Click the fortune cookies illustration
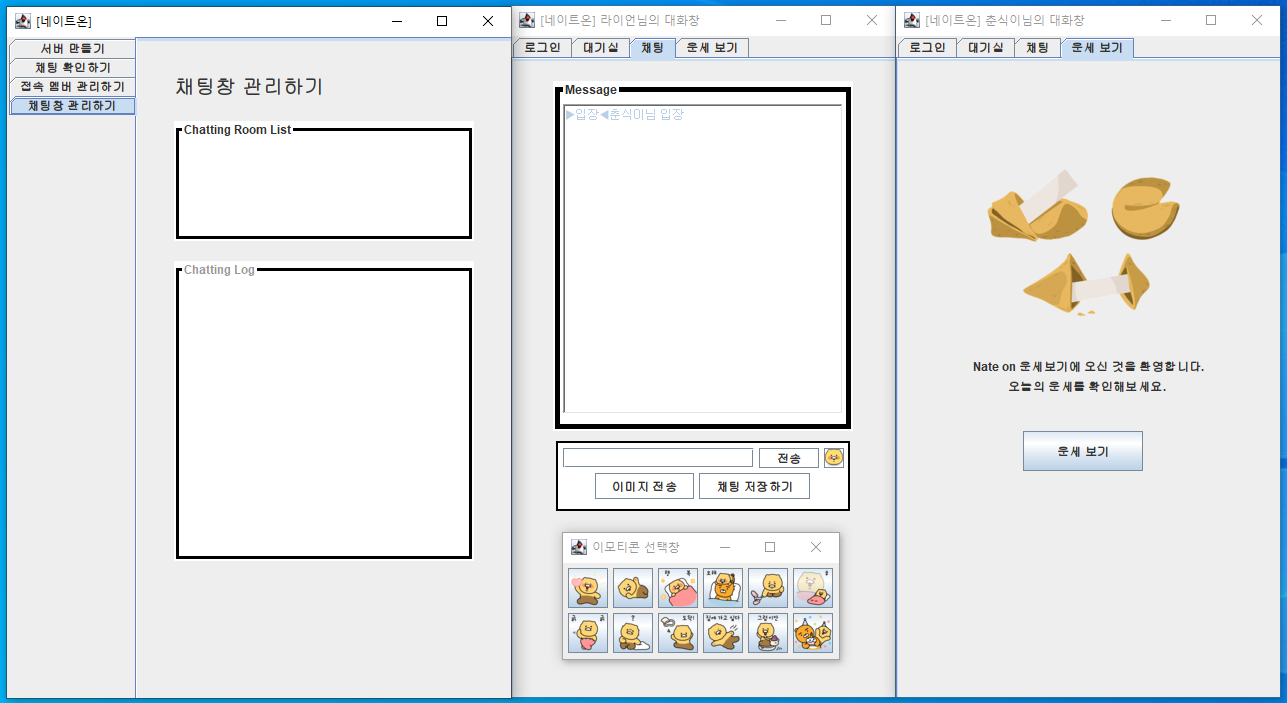This screenshot has height=703, width=1287. (x=1084, y=242)
